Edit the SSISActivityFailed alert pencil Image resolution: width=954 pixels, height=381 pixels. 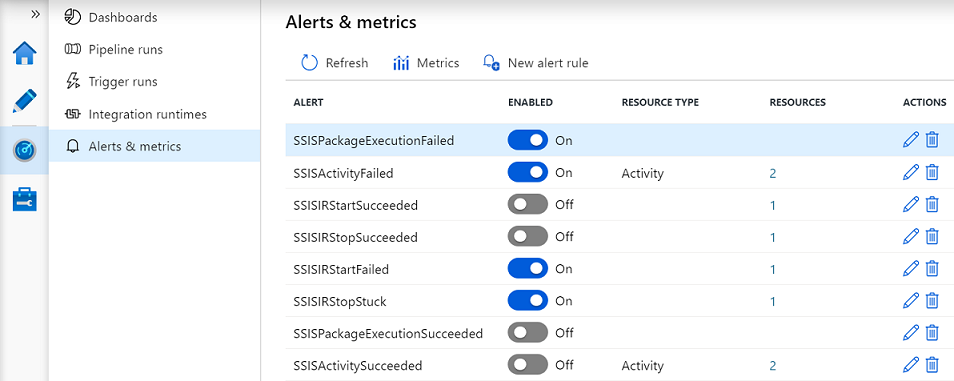911,172
